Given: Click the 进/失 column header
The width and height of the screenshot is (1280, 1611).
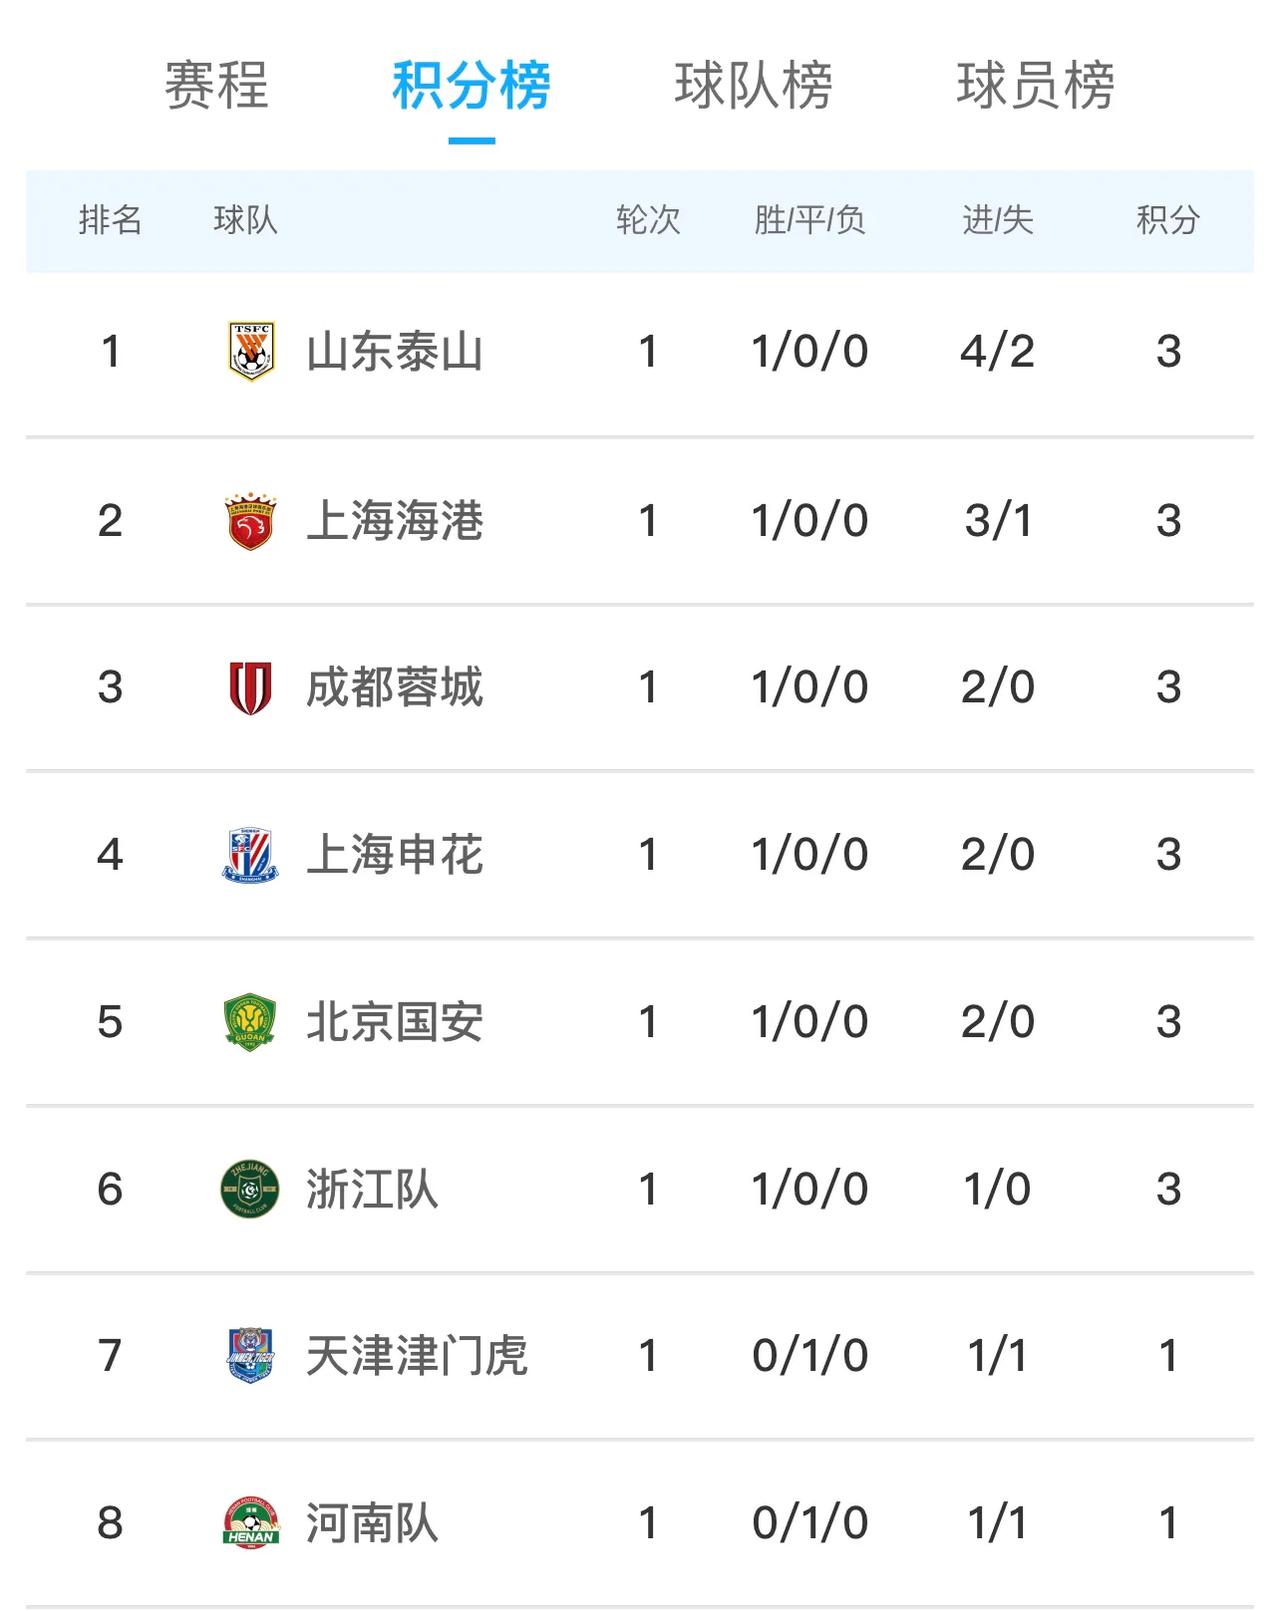Looking at the screenshot, I should [997, 220].
